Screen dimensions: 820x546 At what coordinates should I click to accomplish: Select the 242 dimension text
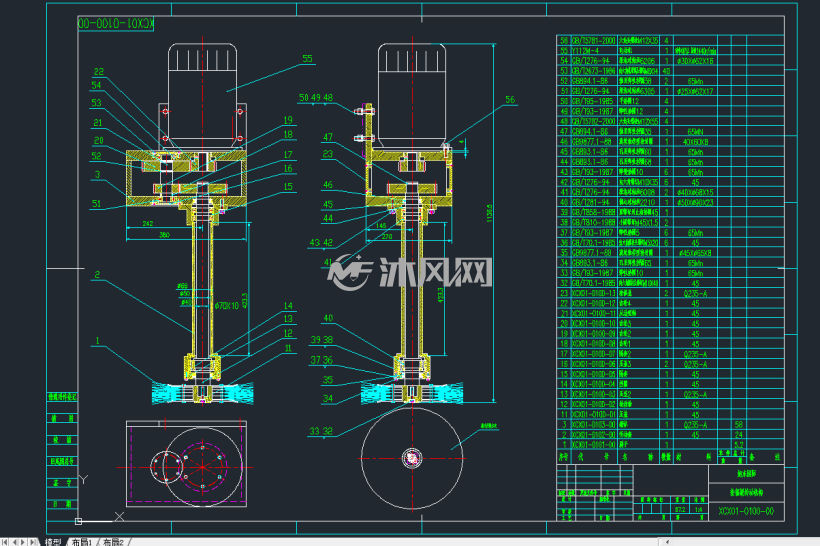(148, 223)
